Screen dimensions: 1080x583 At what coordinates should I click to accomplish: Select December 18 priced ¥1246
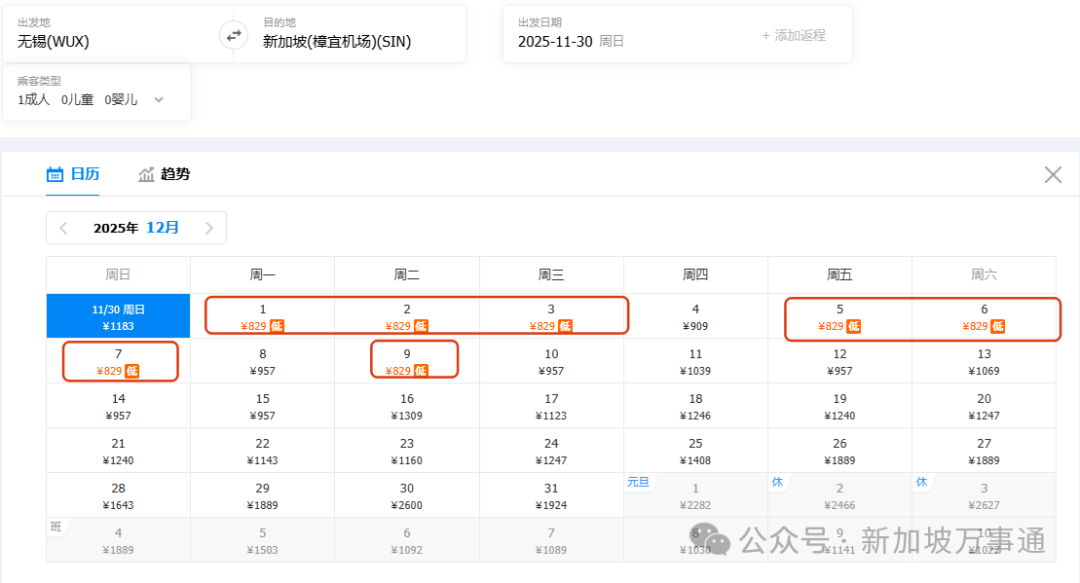[x=696, y=406]
